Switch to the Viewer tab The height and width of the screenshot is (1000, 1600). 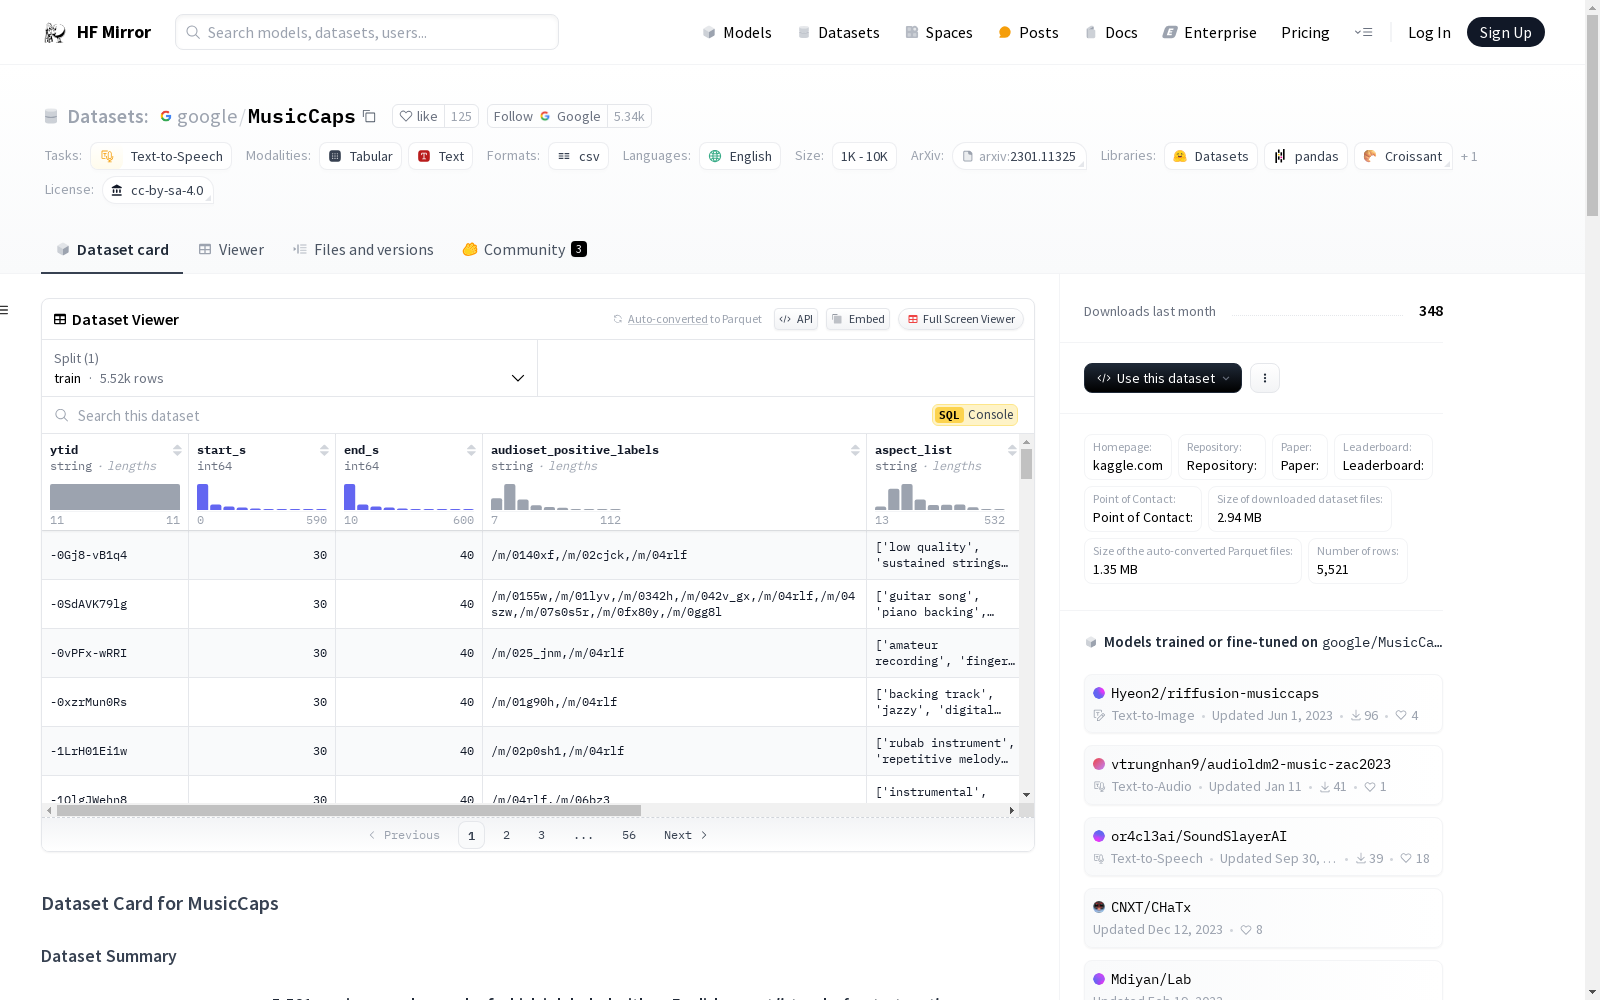[x=231, y=250]
